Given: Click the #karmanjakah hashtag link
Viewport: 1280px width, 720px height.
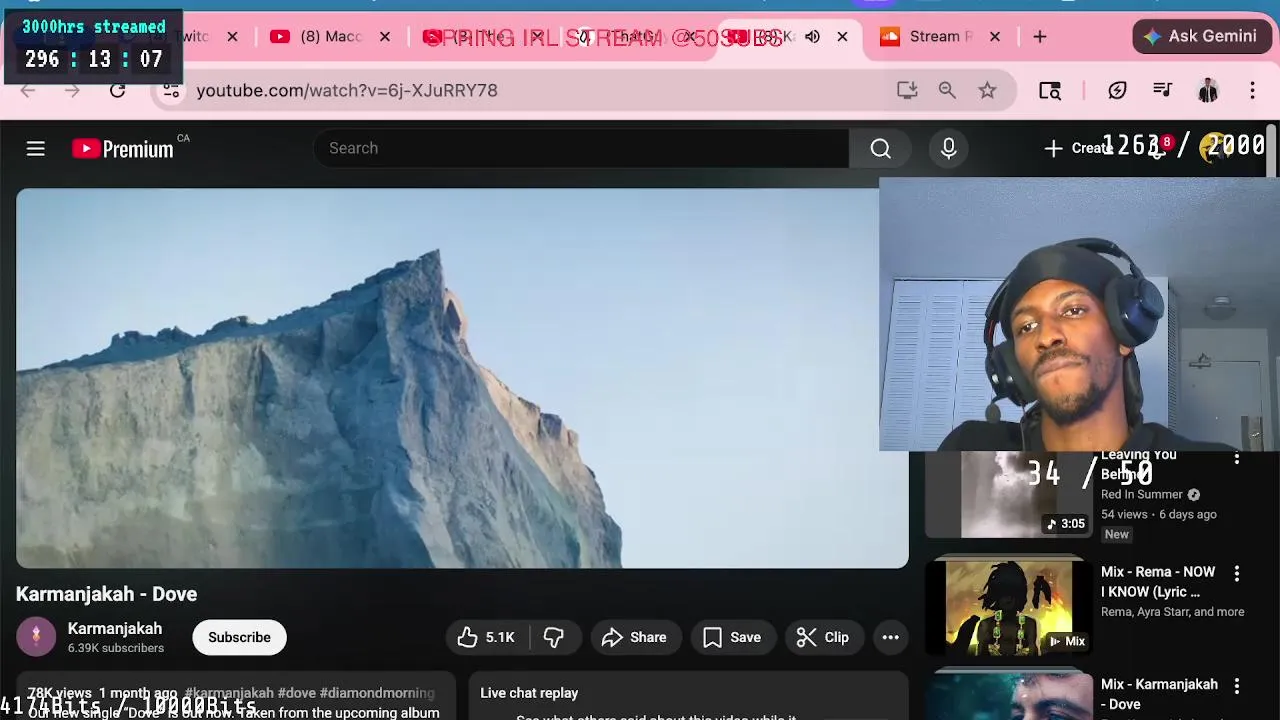Looking at the screenshot, I should [x=229, y=693].
